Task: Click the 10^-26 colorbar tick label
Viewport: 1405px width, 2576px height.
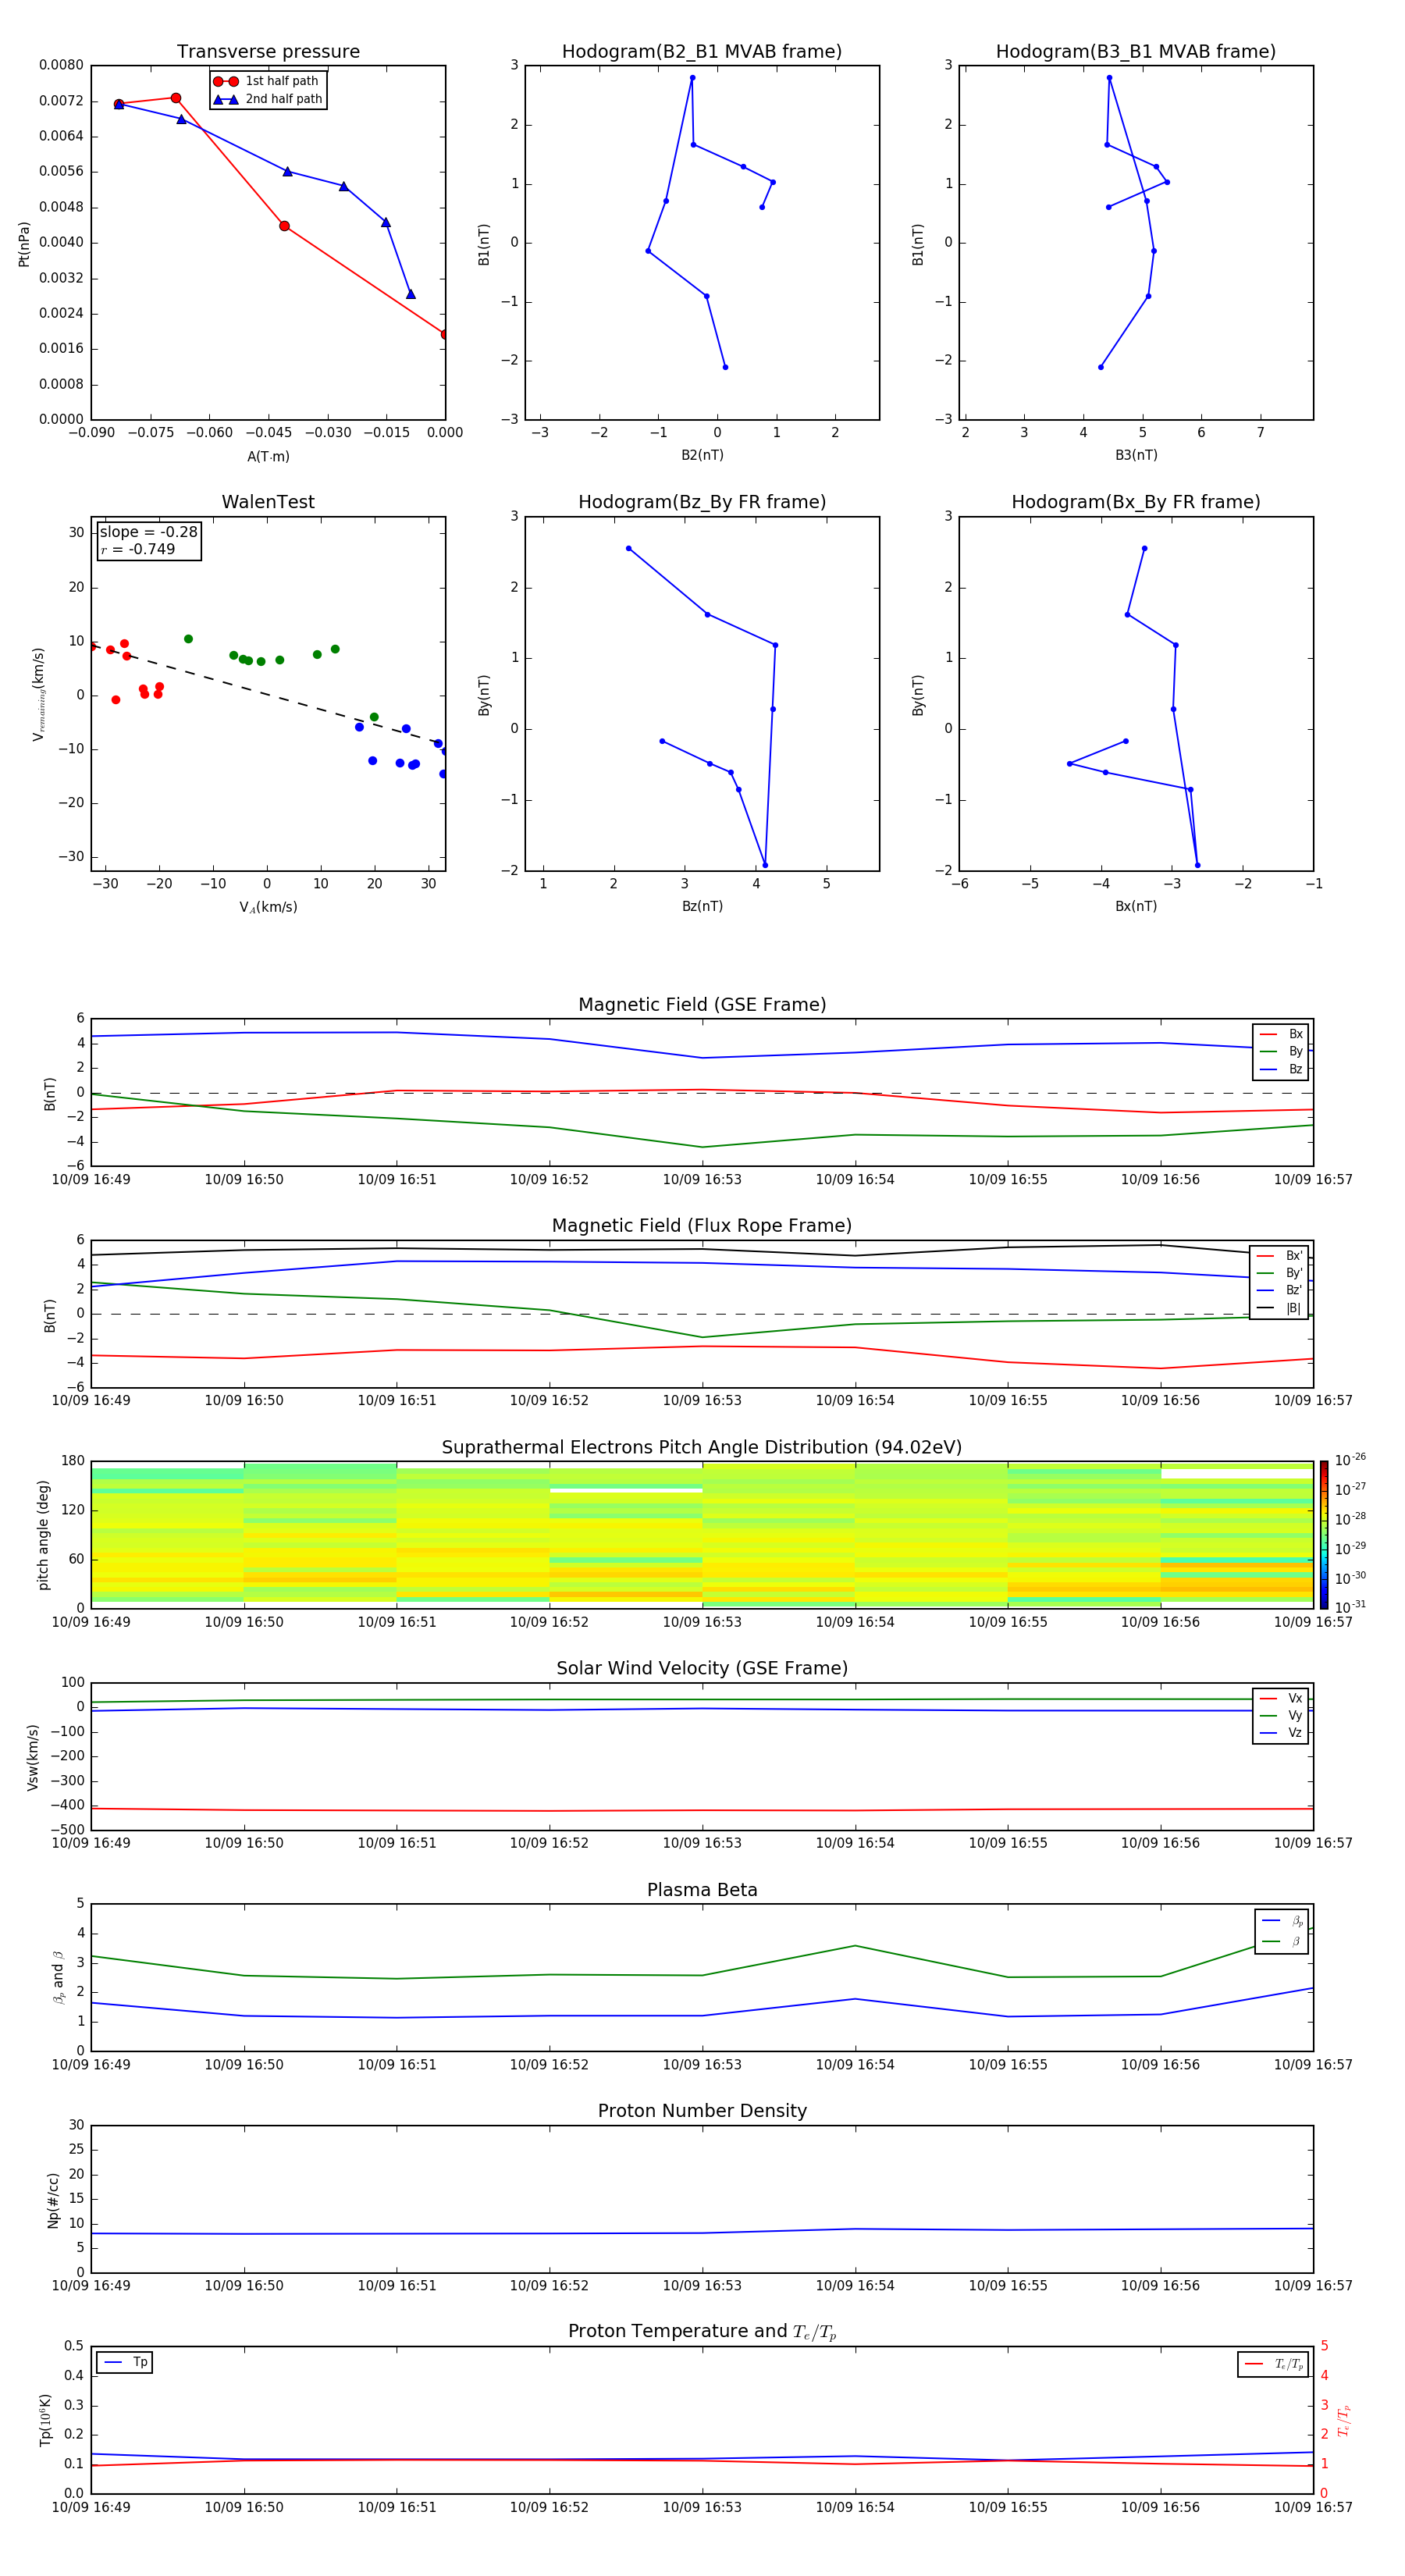Action: point(1350,1460)
